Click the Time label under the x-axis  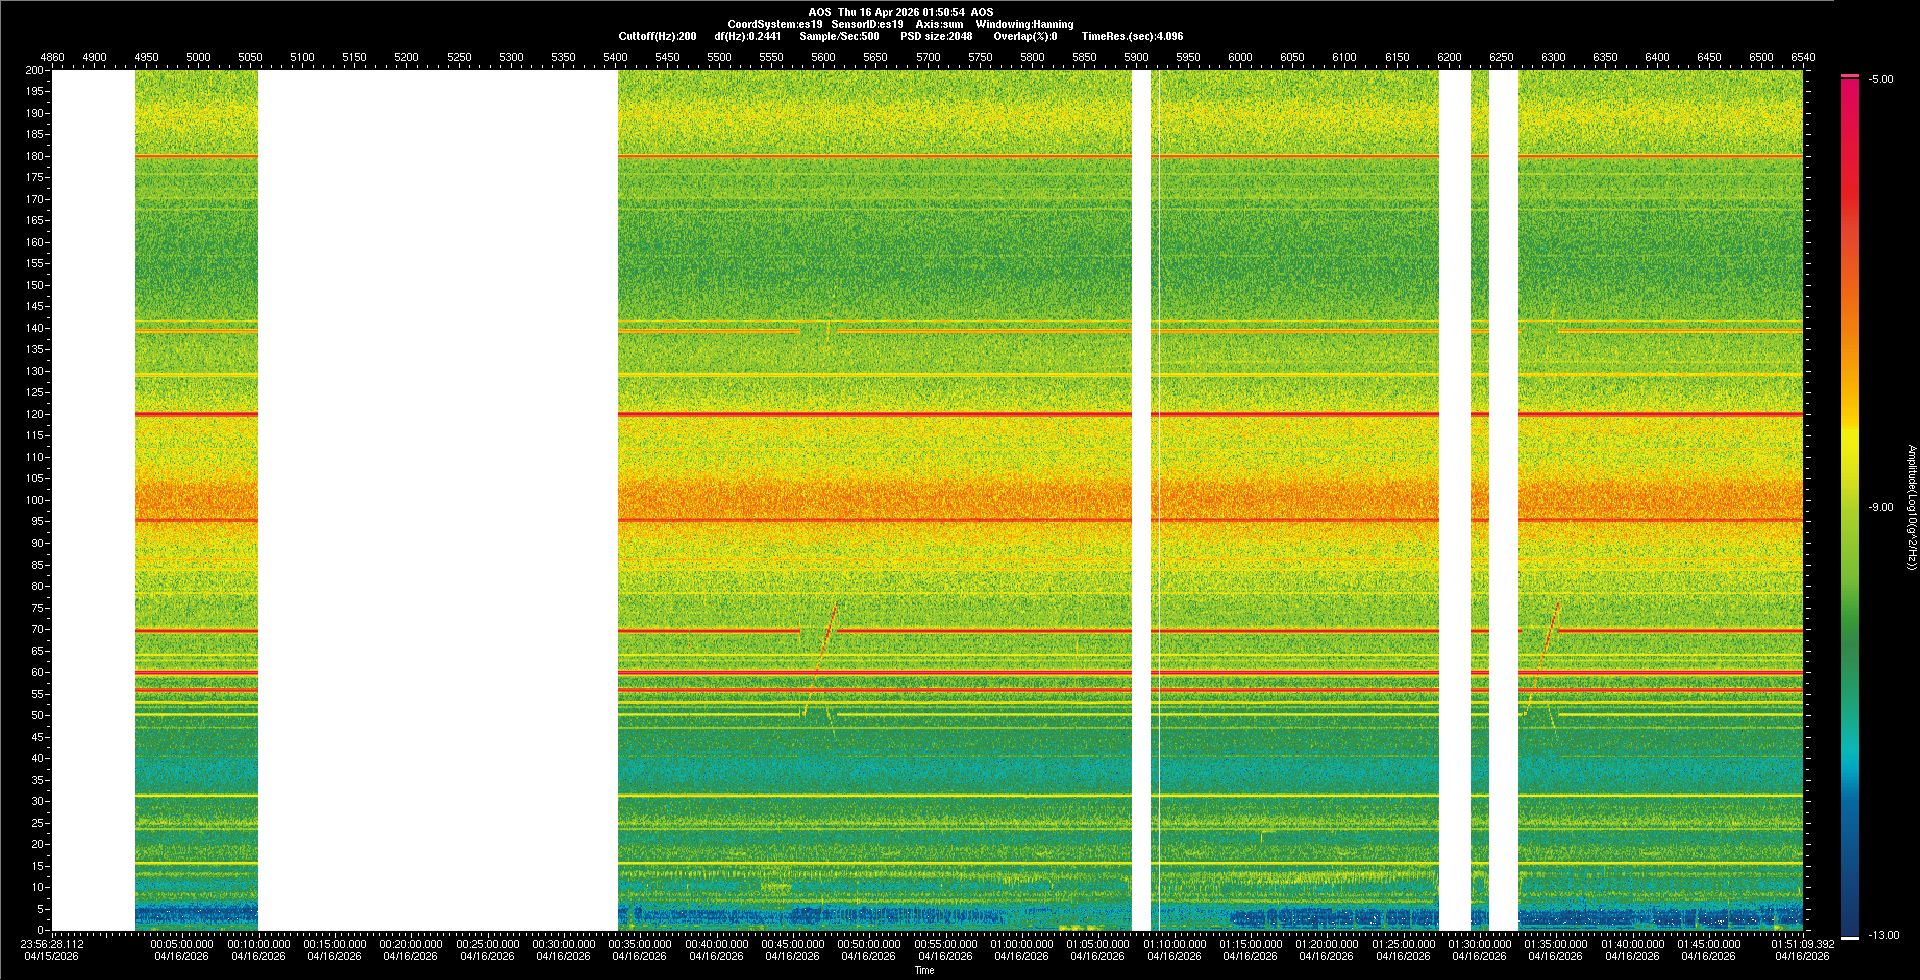(924, 970)
